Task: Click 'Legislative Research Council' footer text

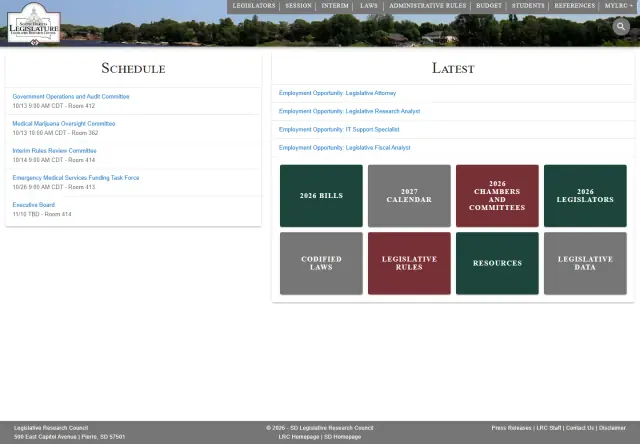Action: tap(51, 428)
